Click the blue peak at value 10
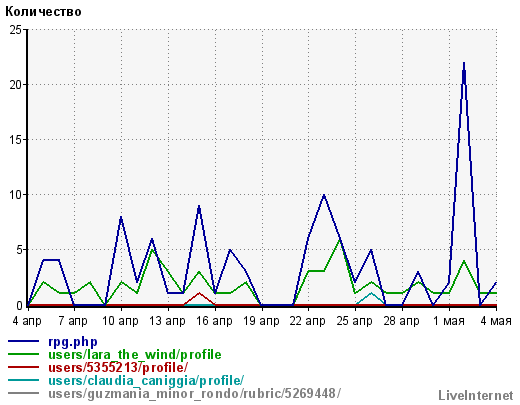 point(324,195)
